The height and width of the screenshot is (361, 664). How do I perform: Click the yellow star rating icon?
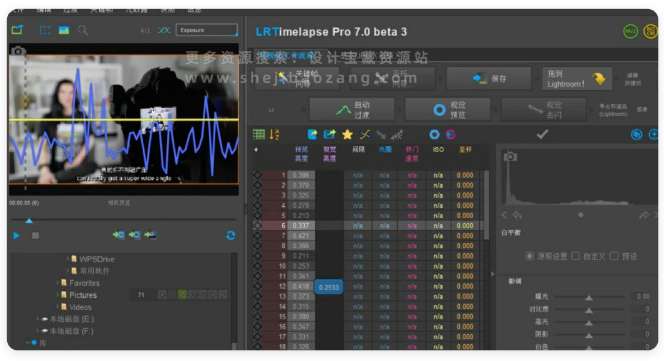347,135
